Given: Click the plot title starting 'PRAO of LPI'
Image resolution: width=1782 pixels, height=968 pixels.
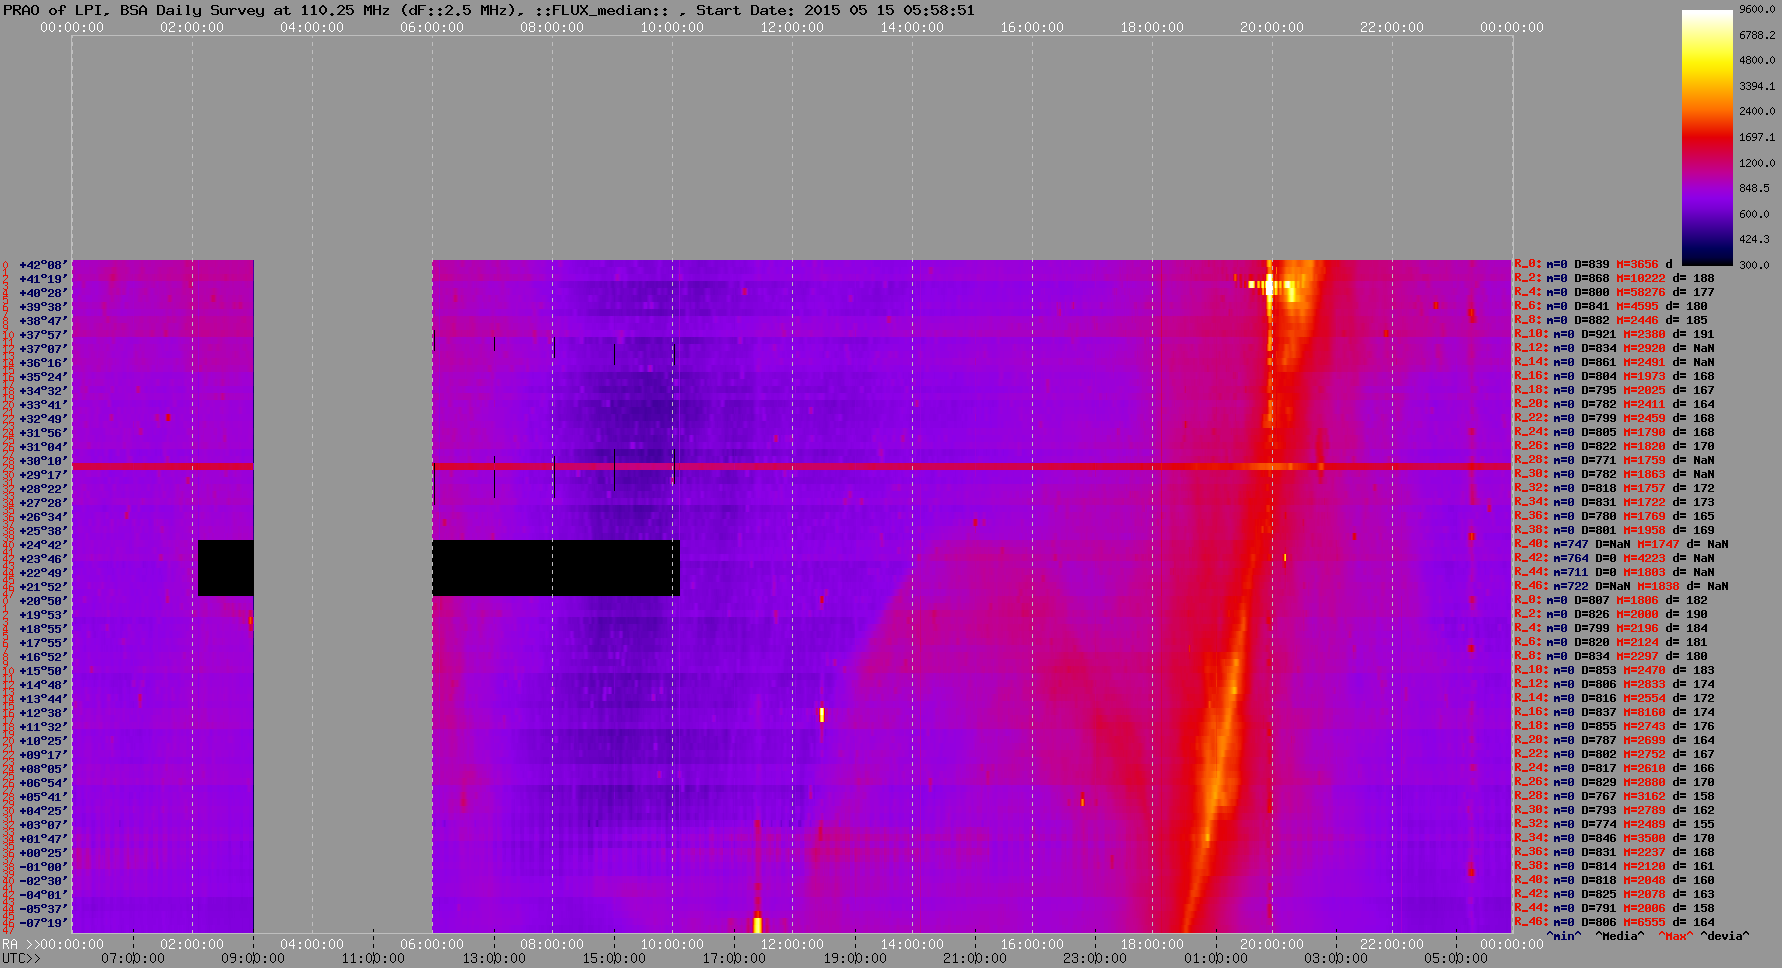Looking at the screenshot, I should tap(489, 10).
